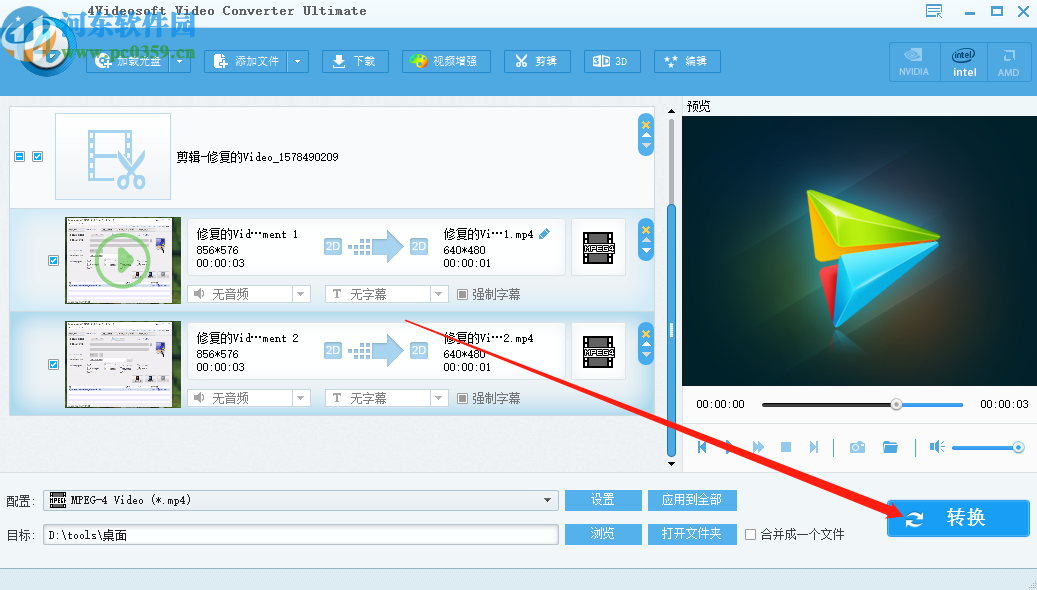1037x590 pixels.
Task: Jump to previous frame in preview
Action: point(702,447)
